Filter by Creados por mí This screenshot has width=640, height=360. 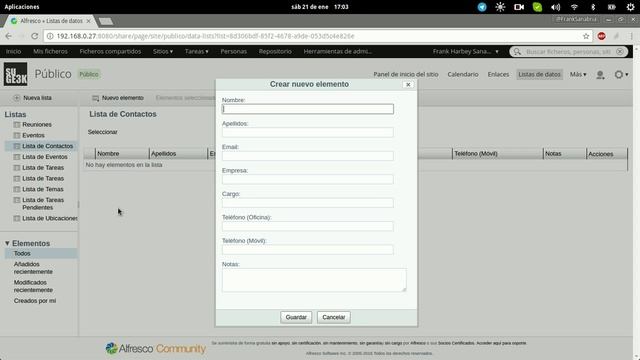click(35, 301)
